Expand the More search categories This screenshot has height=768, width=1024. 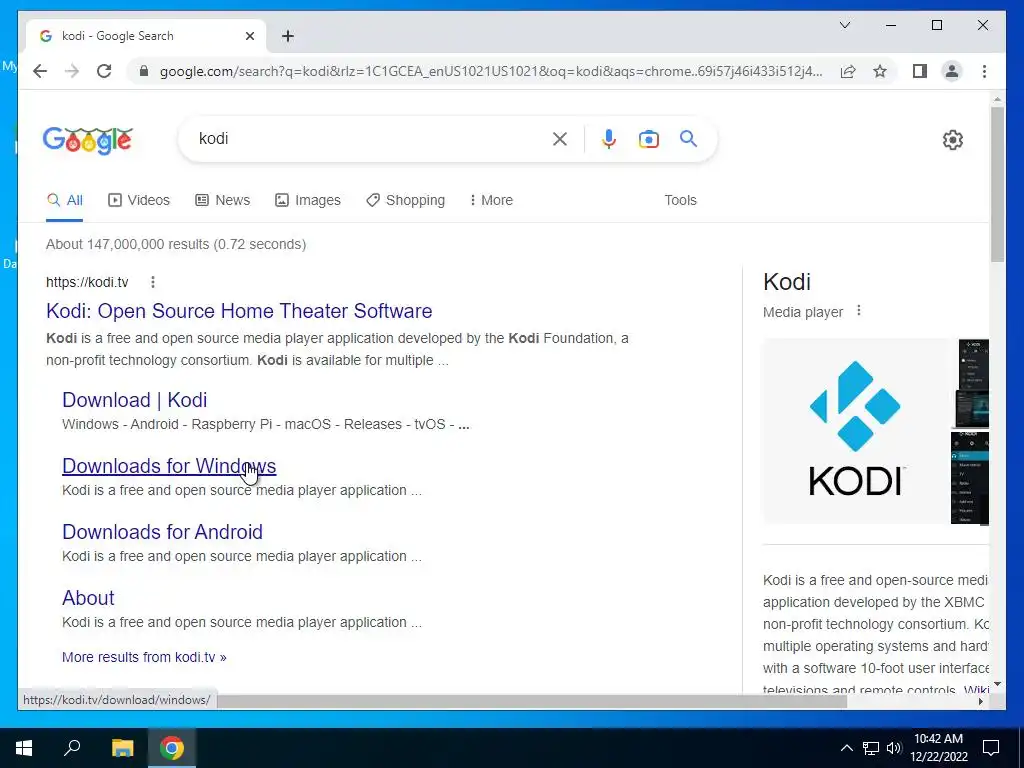(x=491, y=200)
